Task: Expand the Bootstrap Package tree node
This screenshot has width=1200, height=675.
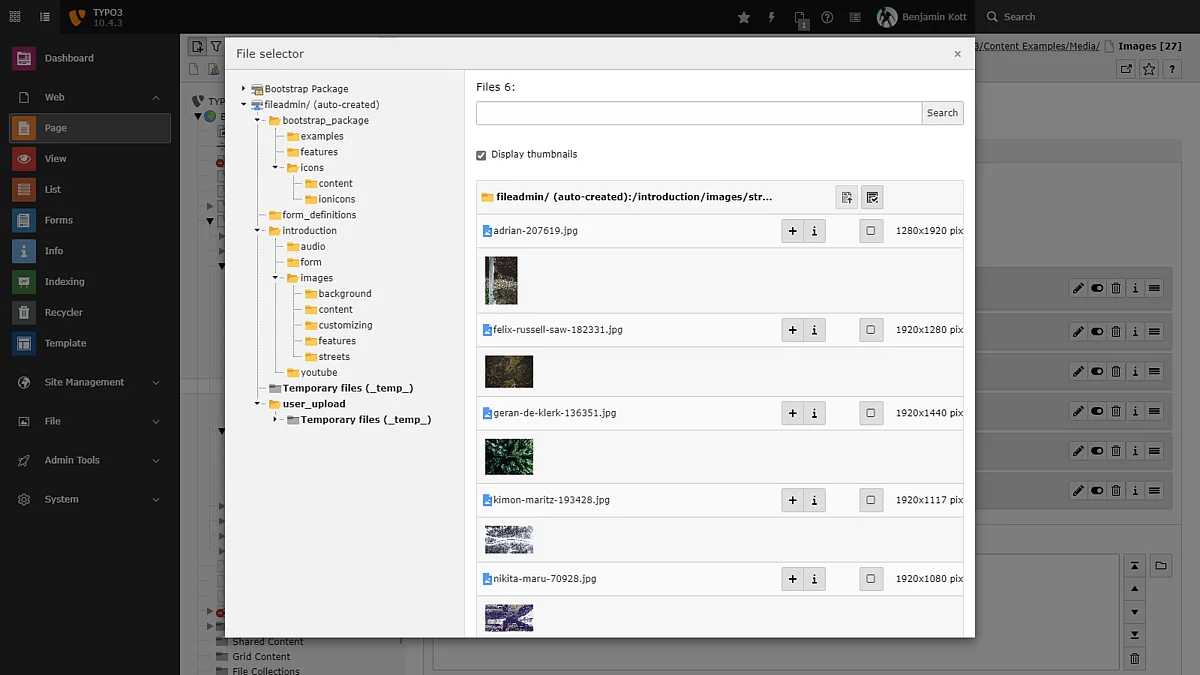Action: click(243, 89)
